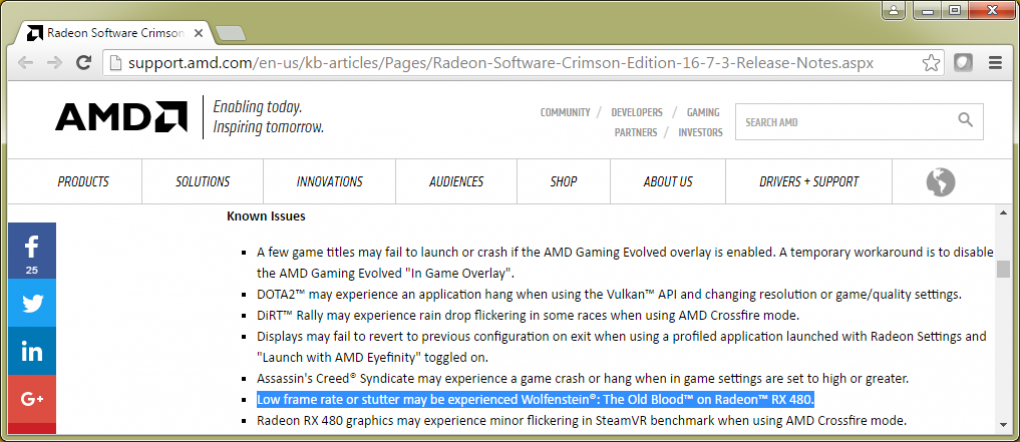Viewport: 1020px width, 442px height.
Task: Share the page on Google Plus
Action: [32, 400]
